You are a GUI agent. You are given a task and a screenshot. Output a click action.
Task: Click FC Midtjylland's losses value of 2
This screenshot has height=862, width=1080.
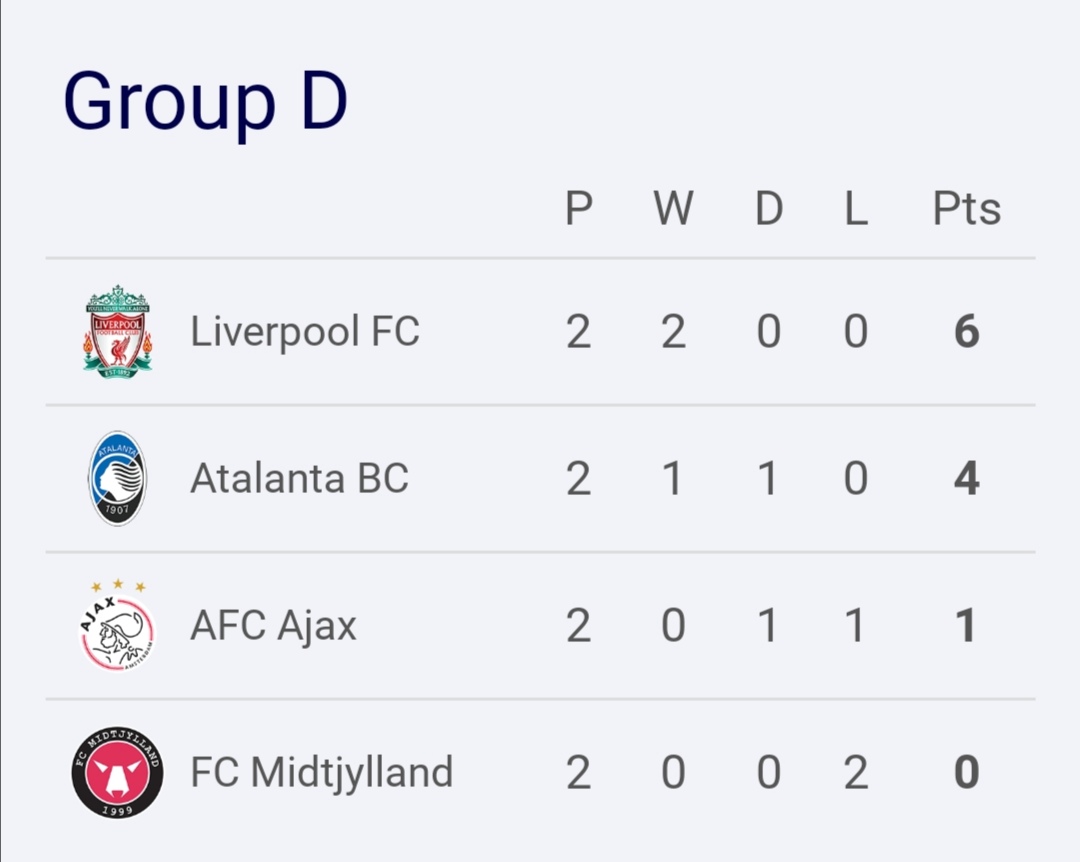pos(855,773)
